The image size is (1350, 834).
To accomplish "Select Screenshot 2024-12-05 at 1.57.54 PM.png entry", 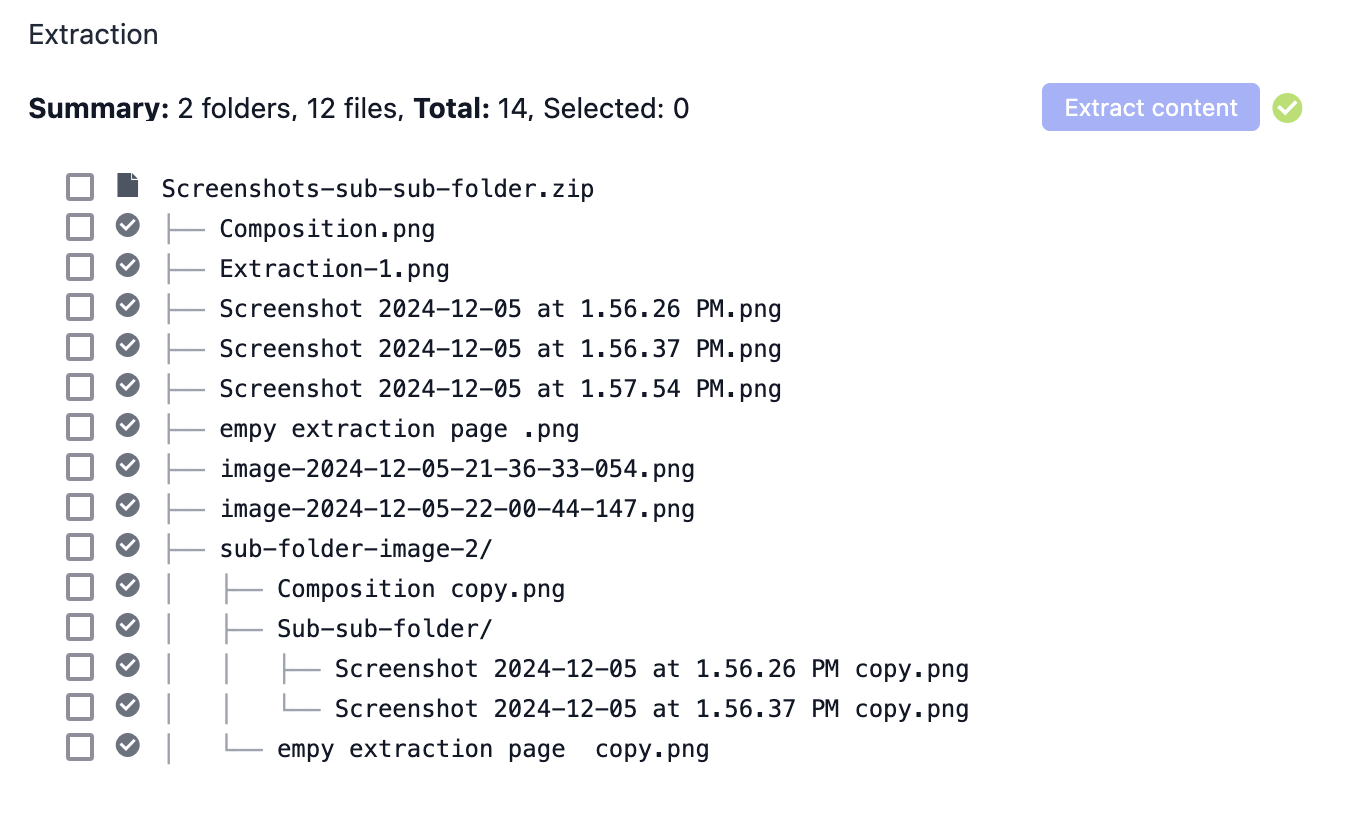I will (x=500, y=387).
